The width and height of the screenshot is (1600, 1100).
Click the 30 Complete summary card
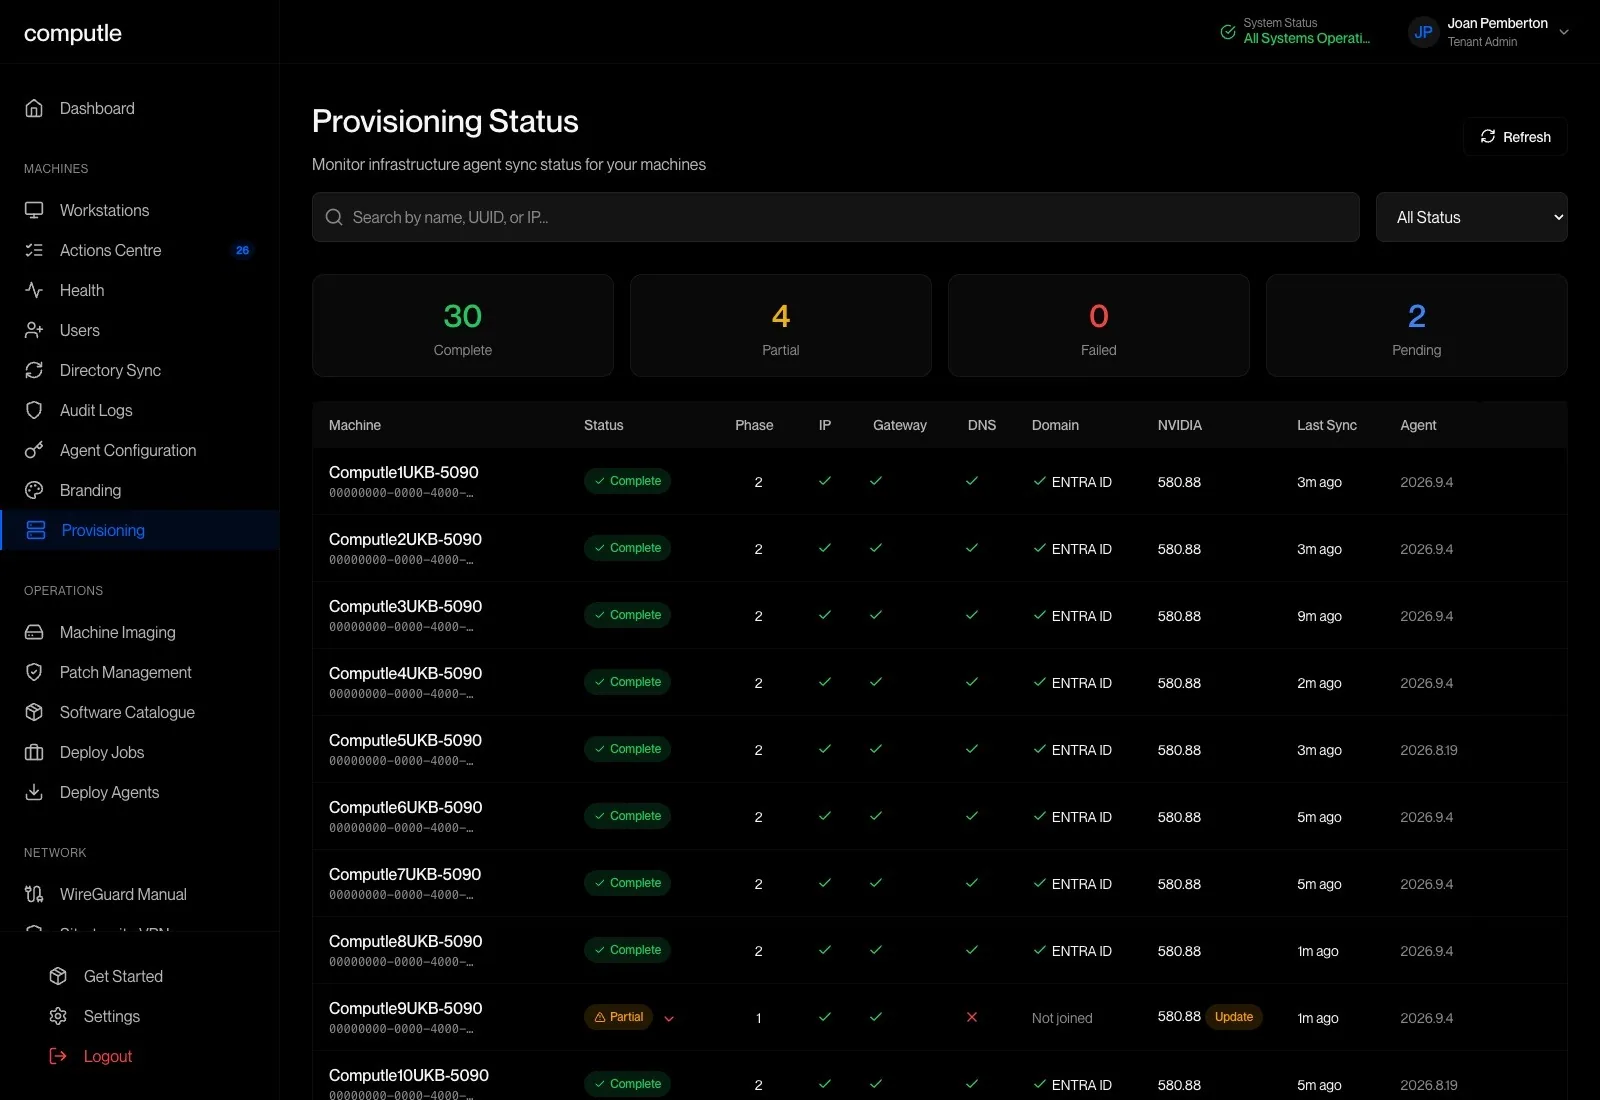(x=463, y=326)
